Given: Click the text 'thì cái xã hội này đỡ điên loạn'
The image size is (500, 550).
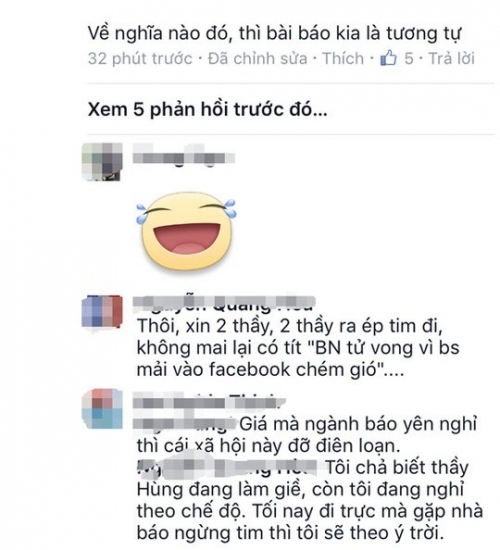Looking at the screenshot, I should click(268, 446).
